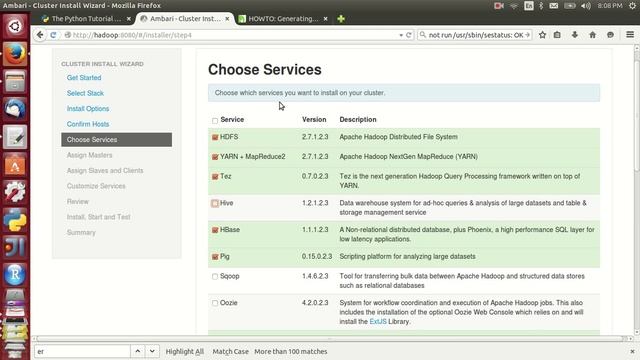
Task: Select the Ambari Cluster Install tab
Action: pos(184,19)
